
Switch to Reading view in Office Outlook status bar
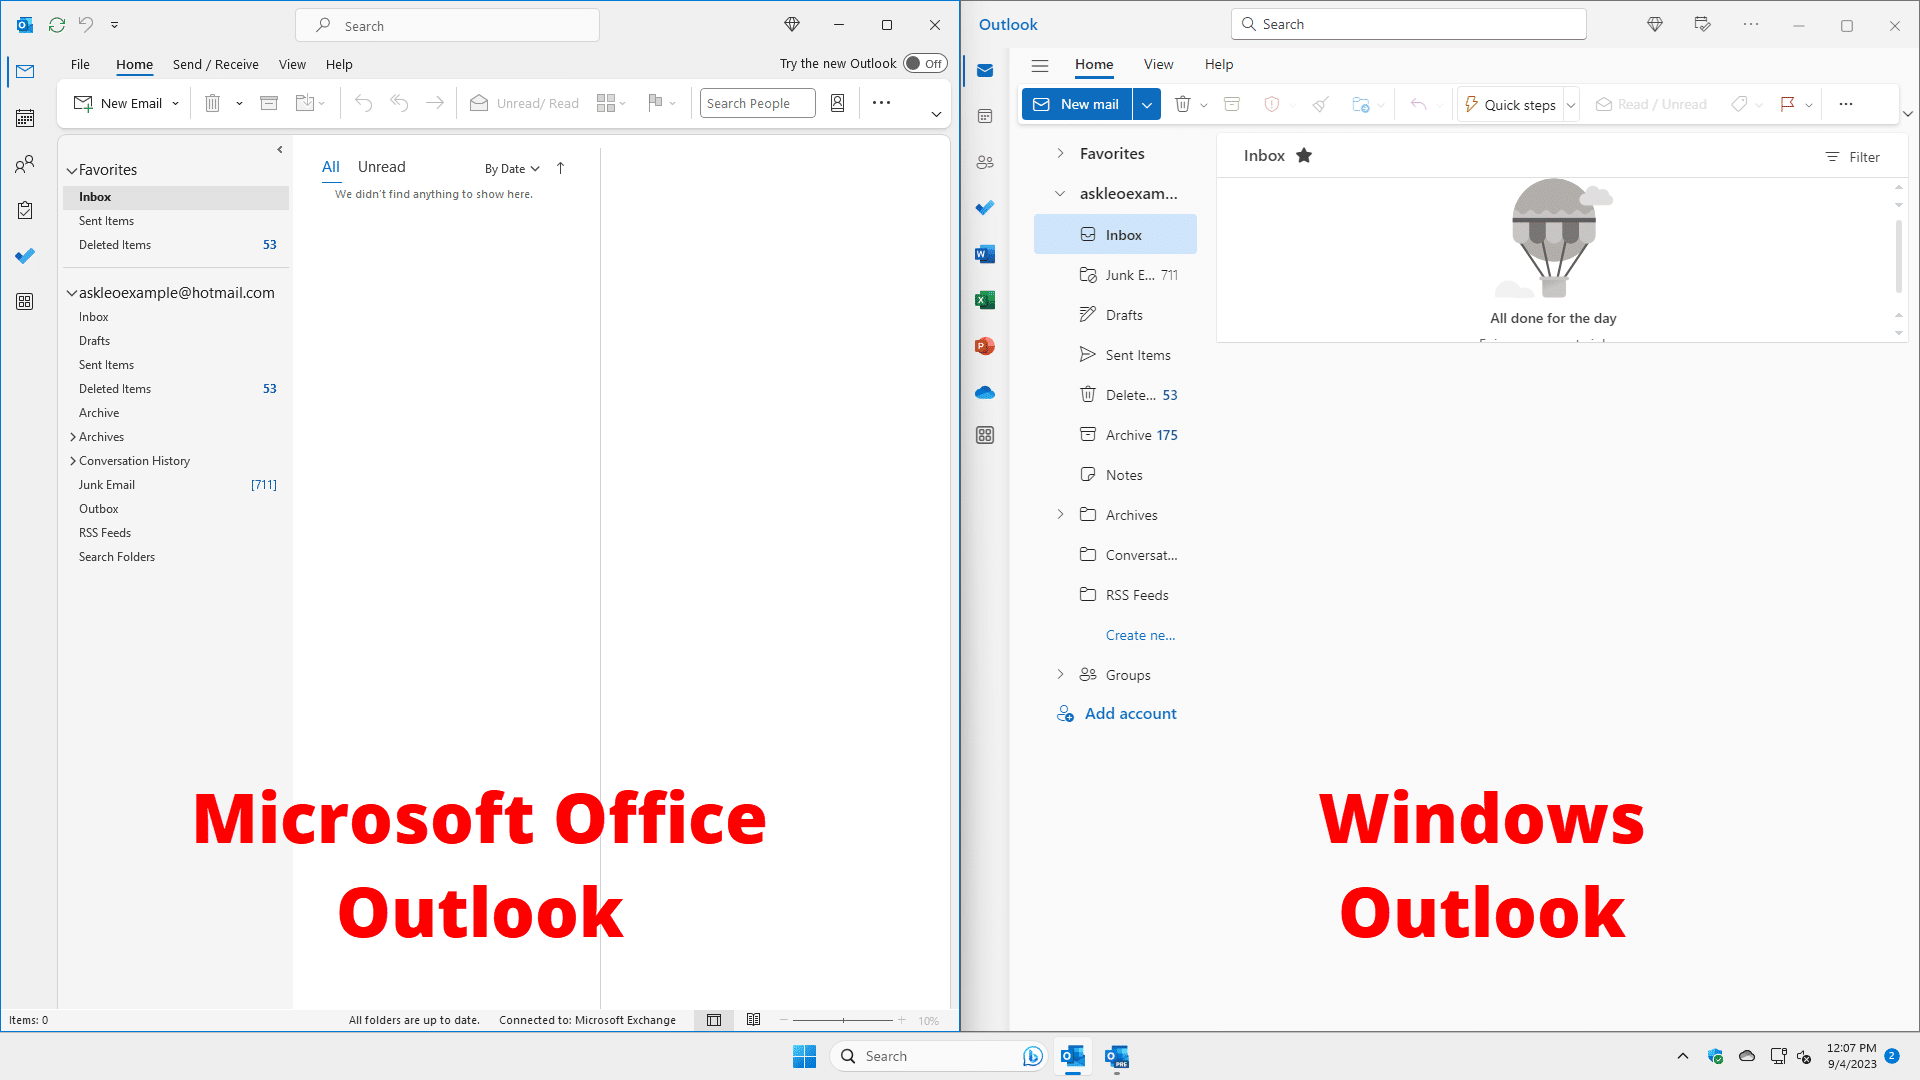click(x=754, y=1020)
